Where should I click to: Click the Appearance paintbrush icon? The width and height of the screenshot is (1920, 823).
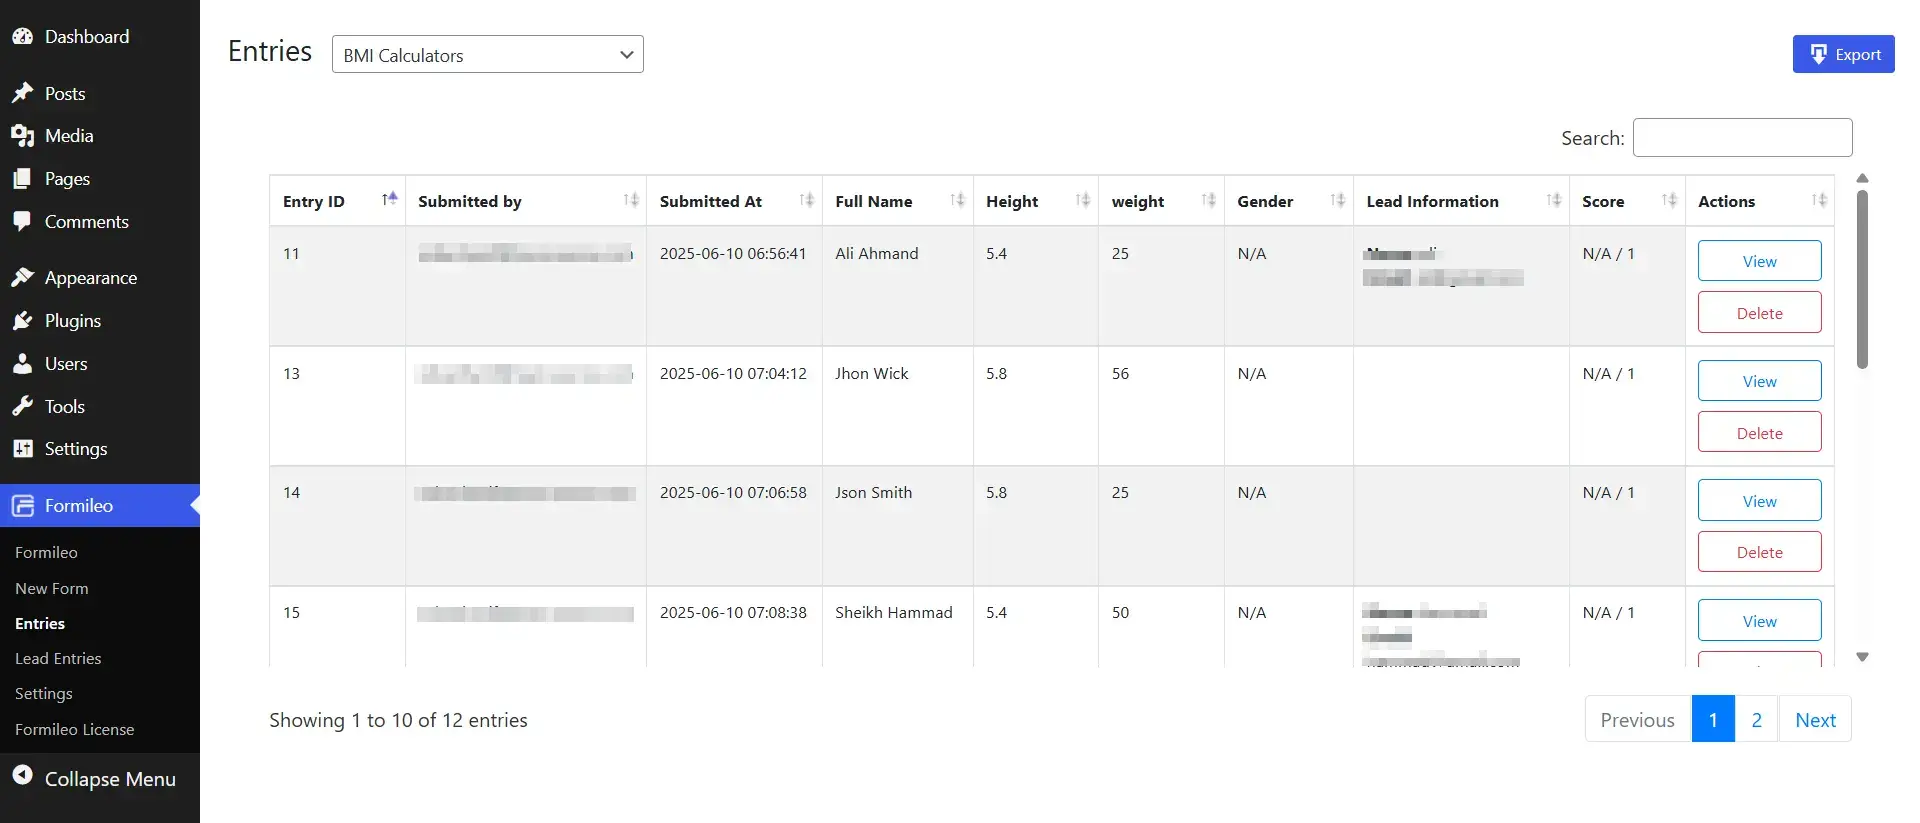point(22,278)
